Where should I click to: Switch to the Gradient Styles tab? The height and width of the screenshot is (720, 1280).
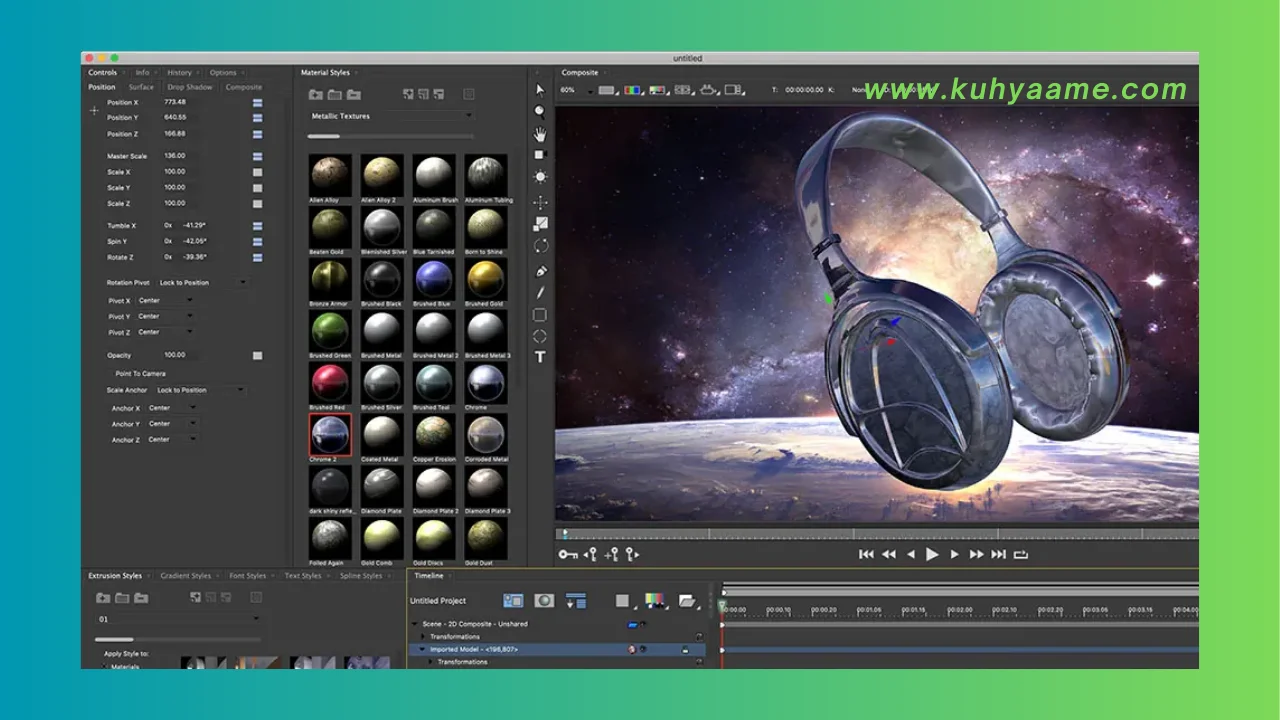click(186, 575)
